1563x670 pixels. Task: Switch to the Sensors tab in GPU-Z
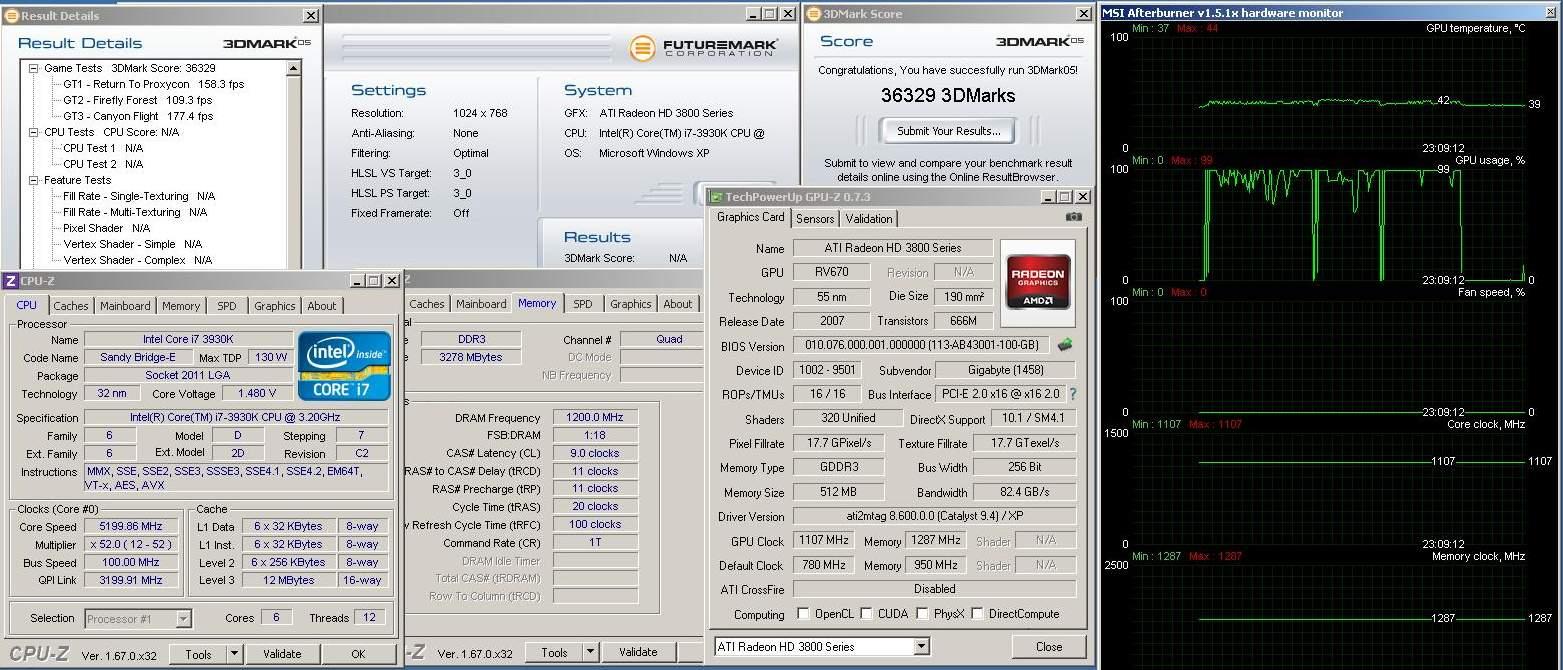(x=815, y=219)
